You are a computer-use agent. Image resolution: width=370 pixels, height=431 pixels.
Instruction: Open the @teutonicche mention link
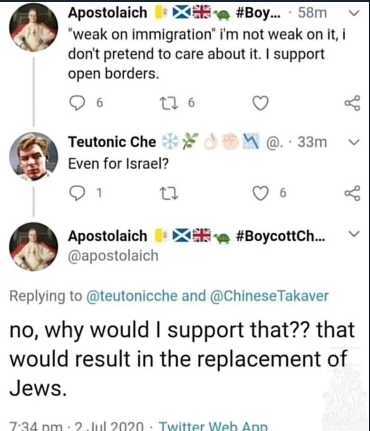(x=132, y=296)
